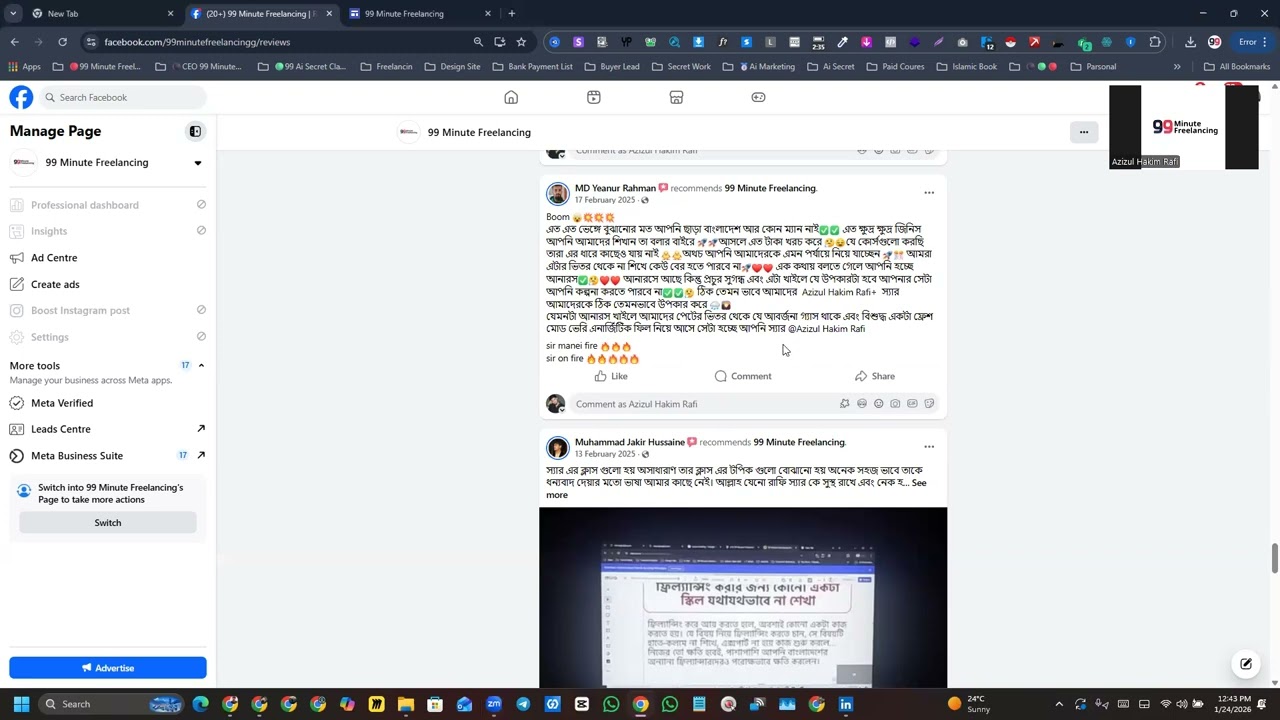Image resolution: width=1280 pixels, height=720 pixels.
Task: Like MD Yeanur Rahman's review
Action: coord(611,376)
